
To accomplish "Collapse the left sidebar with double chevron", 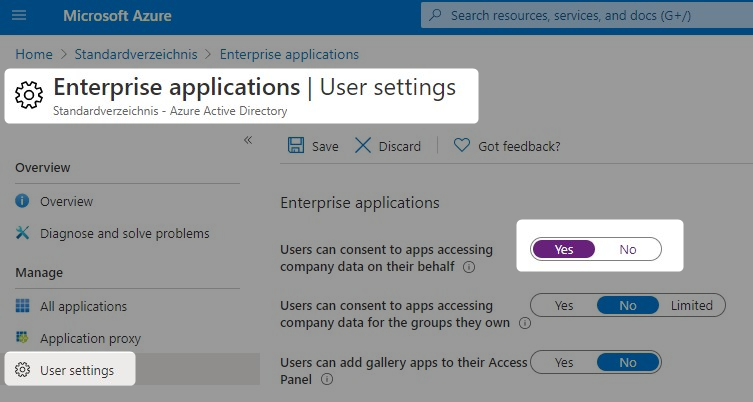I will tap(248, 140).
